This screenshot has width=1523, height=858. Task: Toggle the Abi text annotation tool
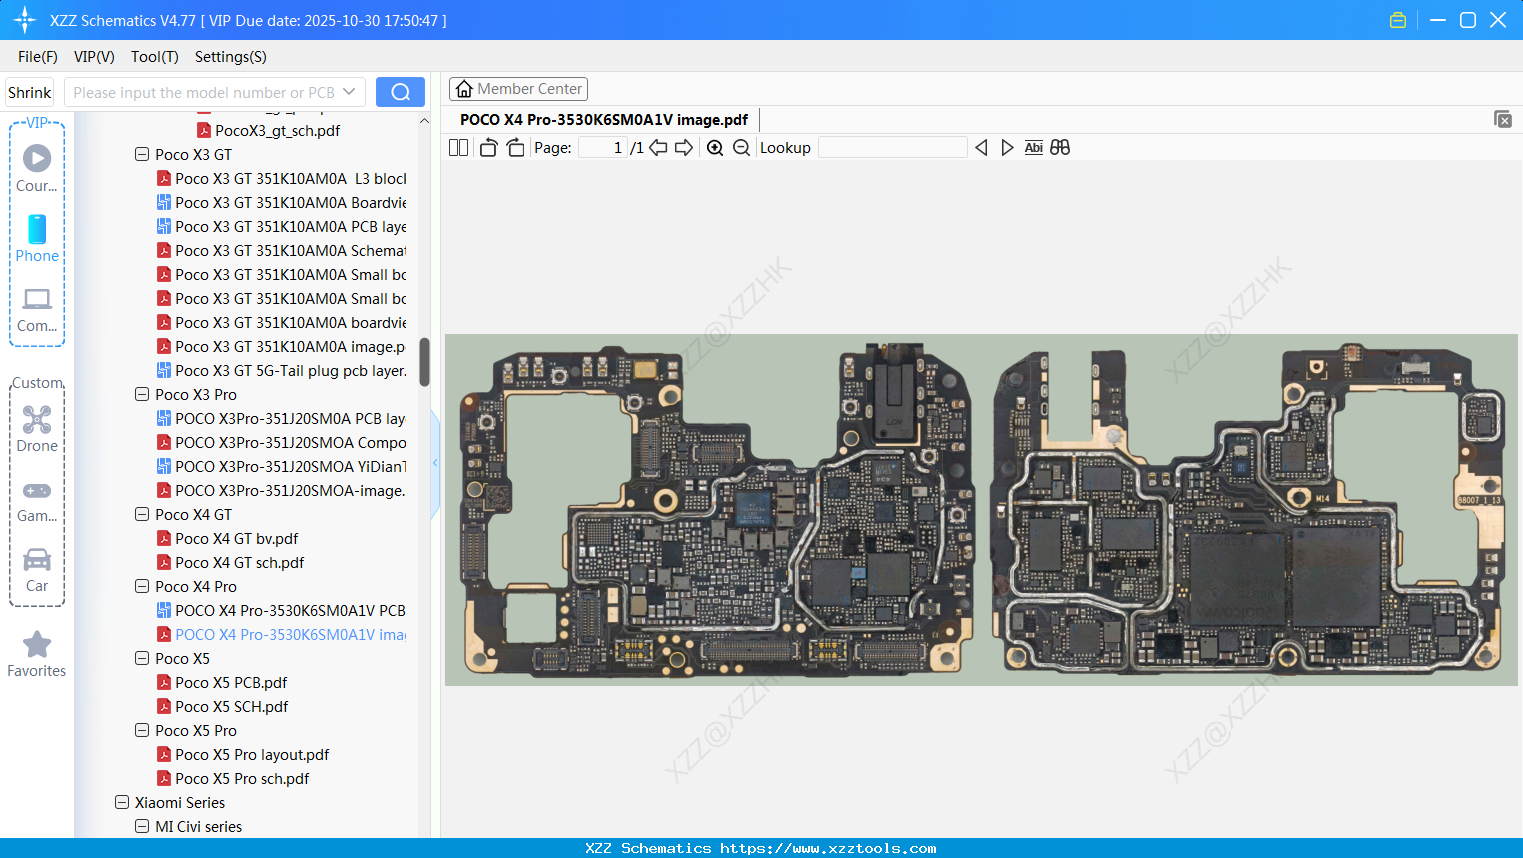pos(1033,147)
